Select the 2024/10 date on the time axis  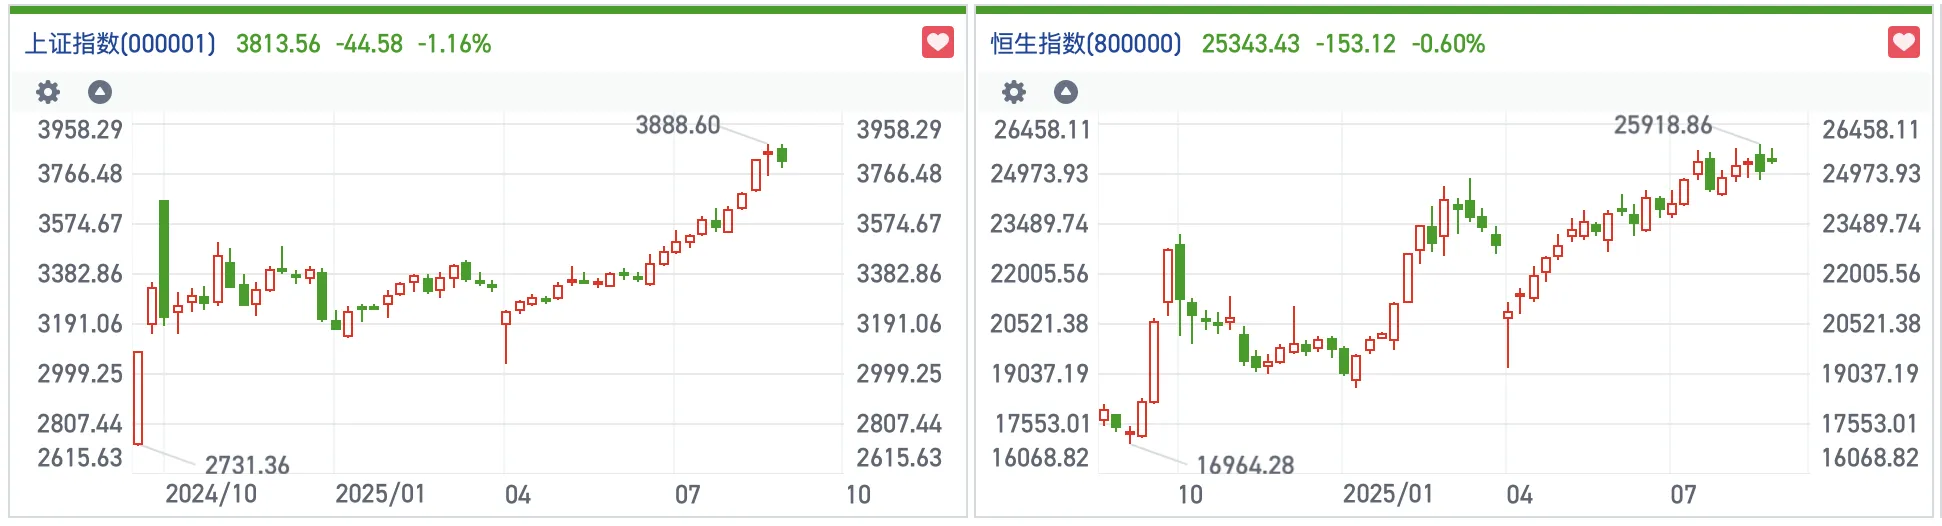coord(211,494)
